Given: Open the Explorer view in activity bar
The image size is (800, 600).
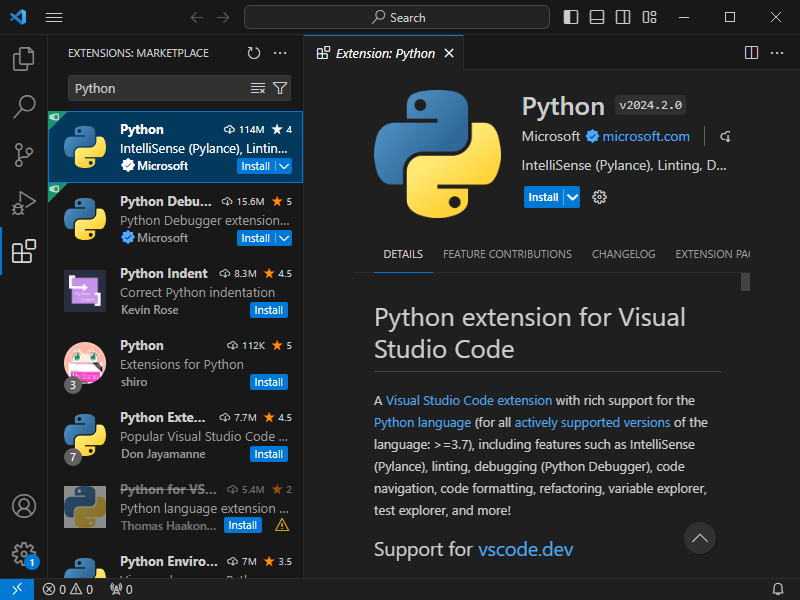Looking at the screenshot, I should pos(23,59).
